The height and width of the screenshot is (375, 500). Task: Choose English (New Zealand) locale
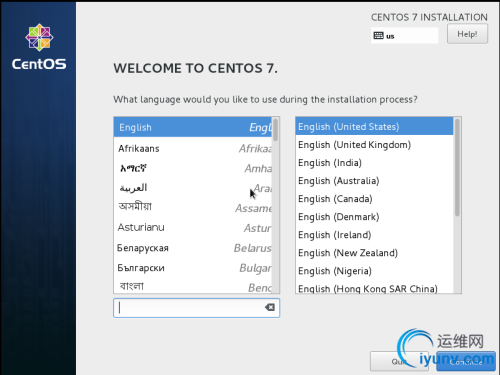374,253
